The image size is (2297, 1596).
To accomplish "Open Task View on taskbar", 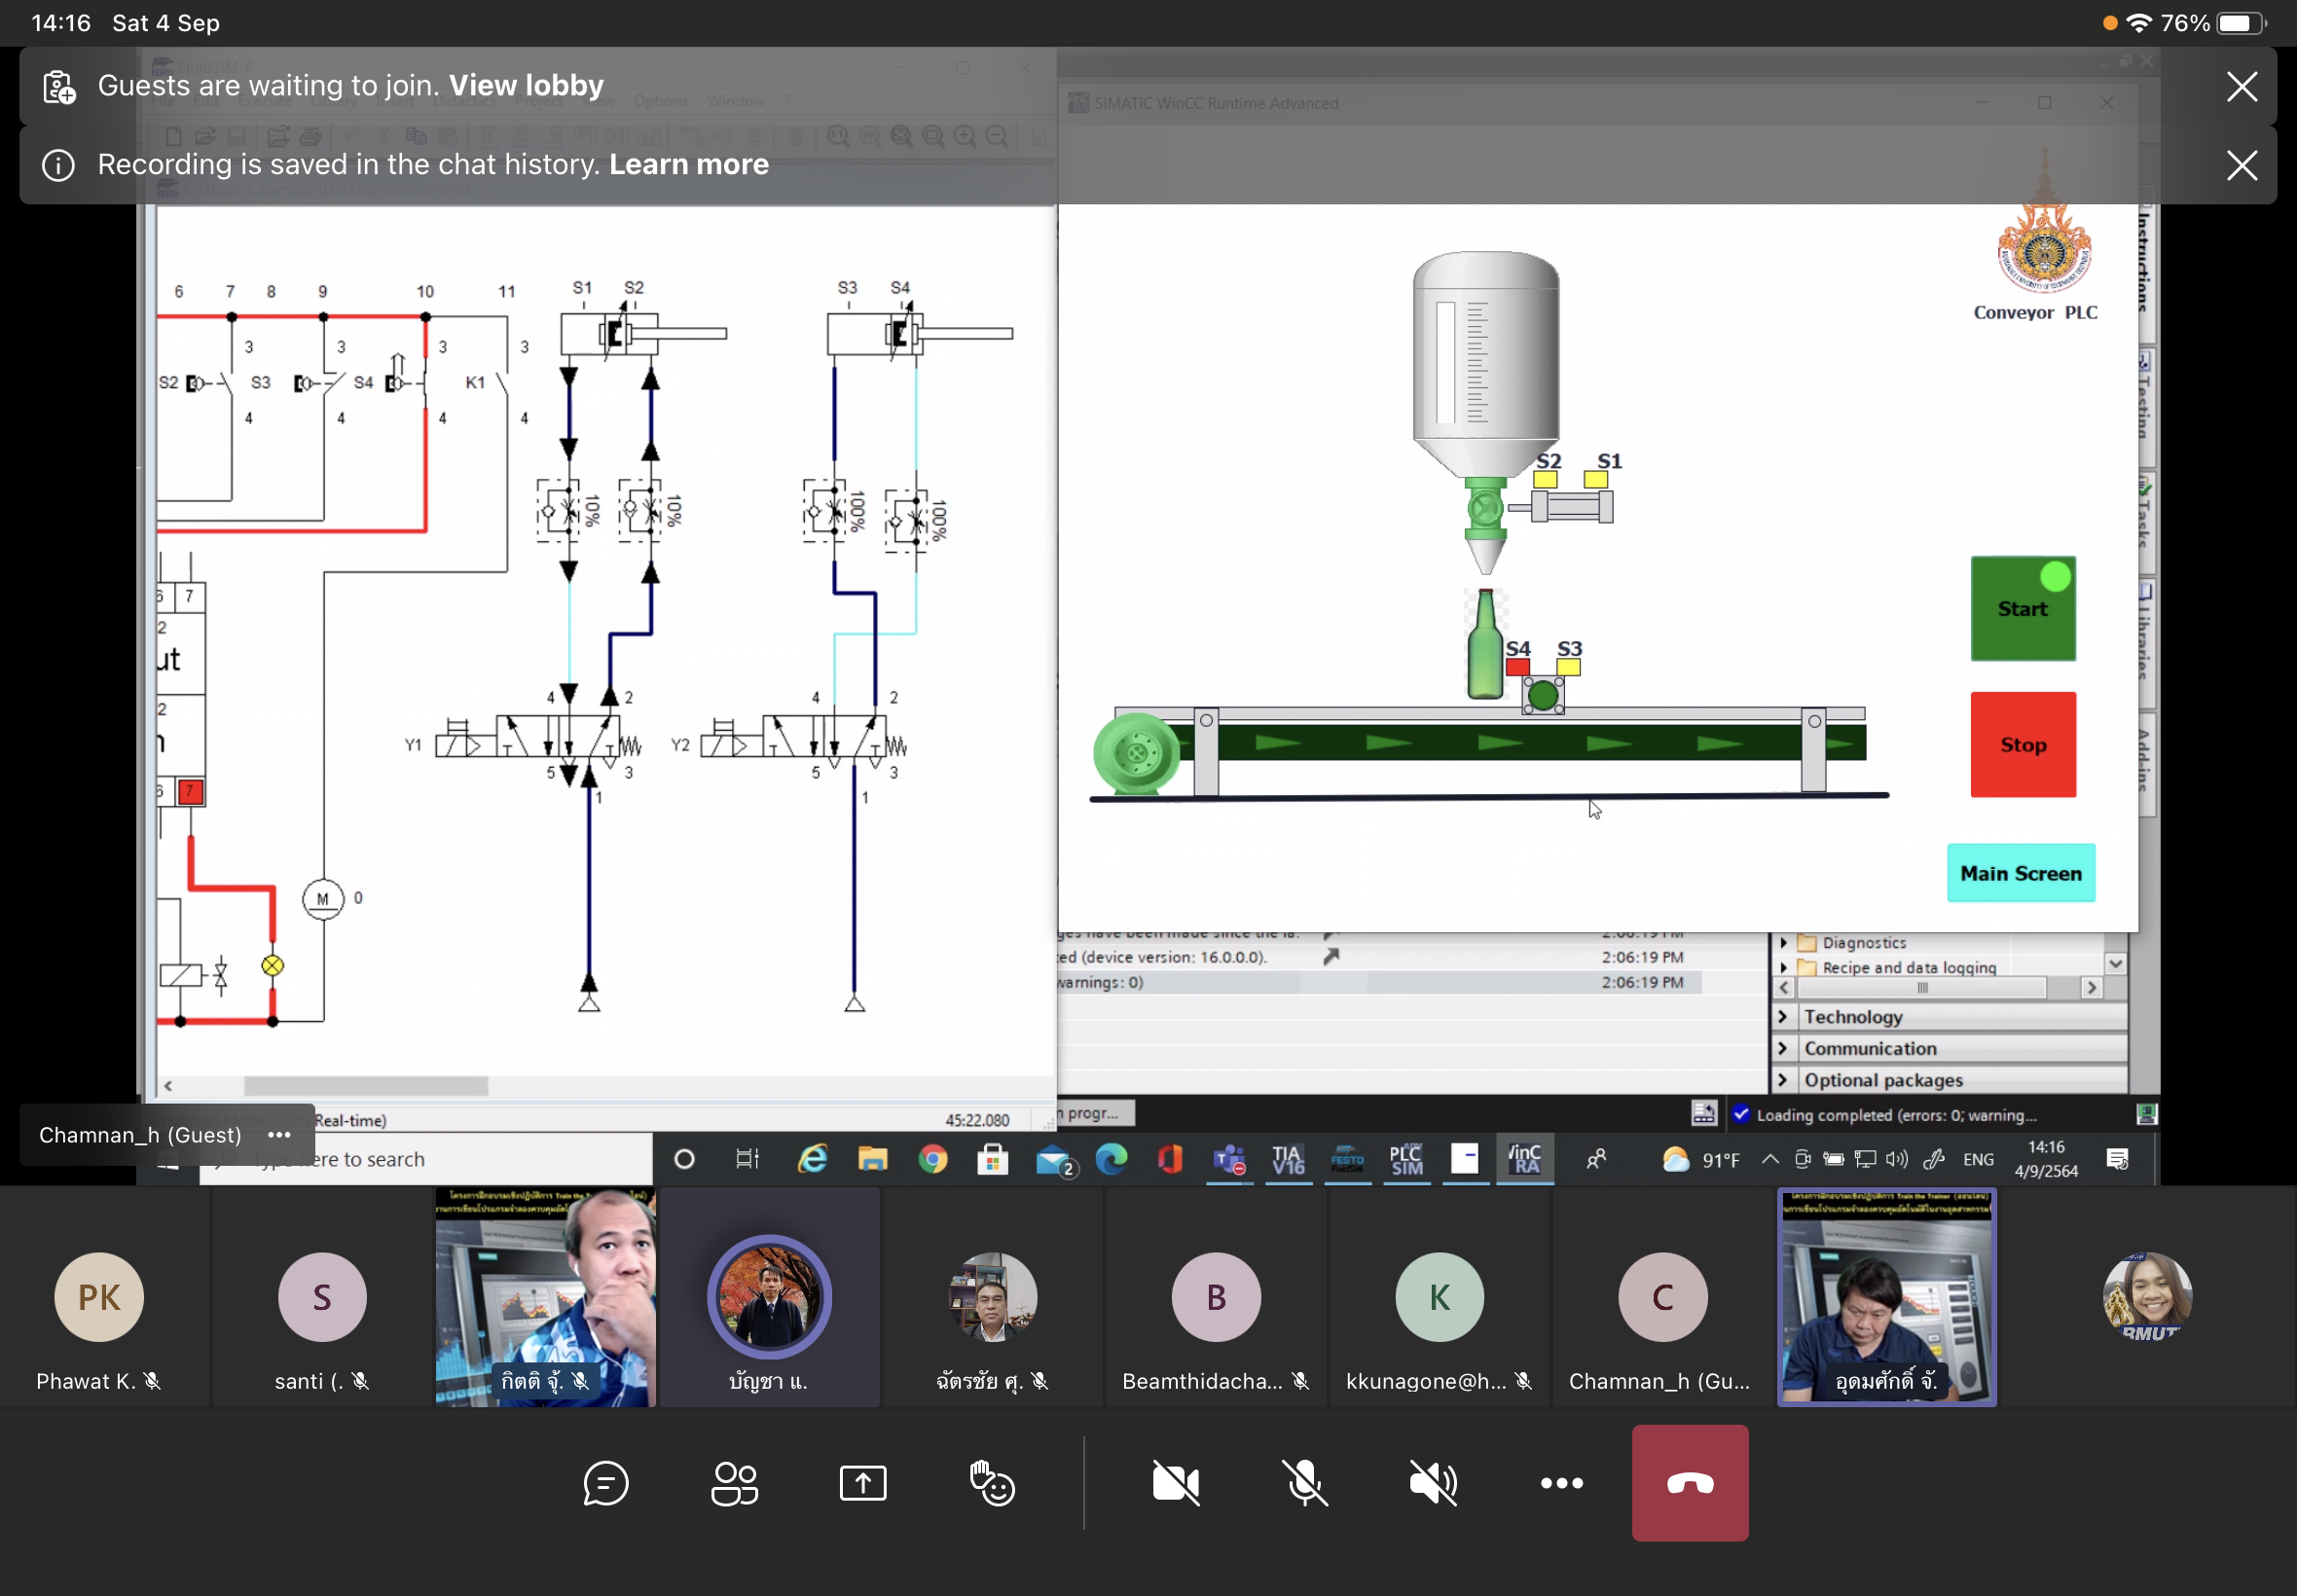I will point(747,1159).
